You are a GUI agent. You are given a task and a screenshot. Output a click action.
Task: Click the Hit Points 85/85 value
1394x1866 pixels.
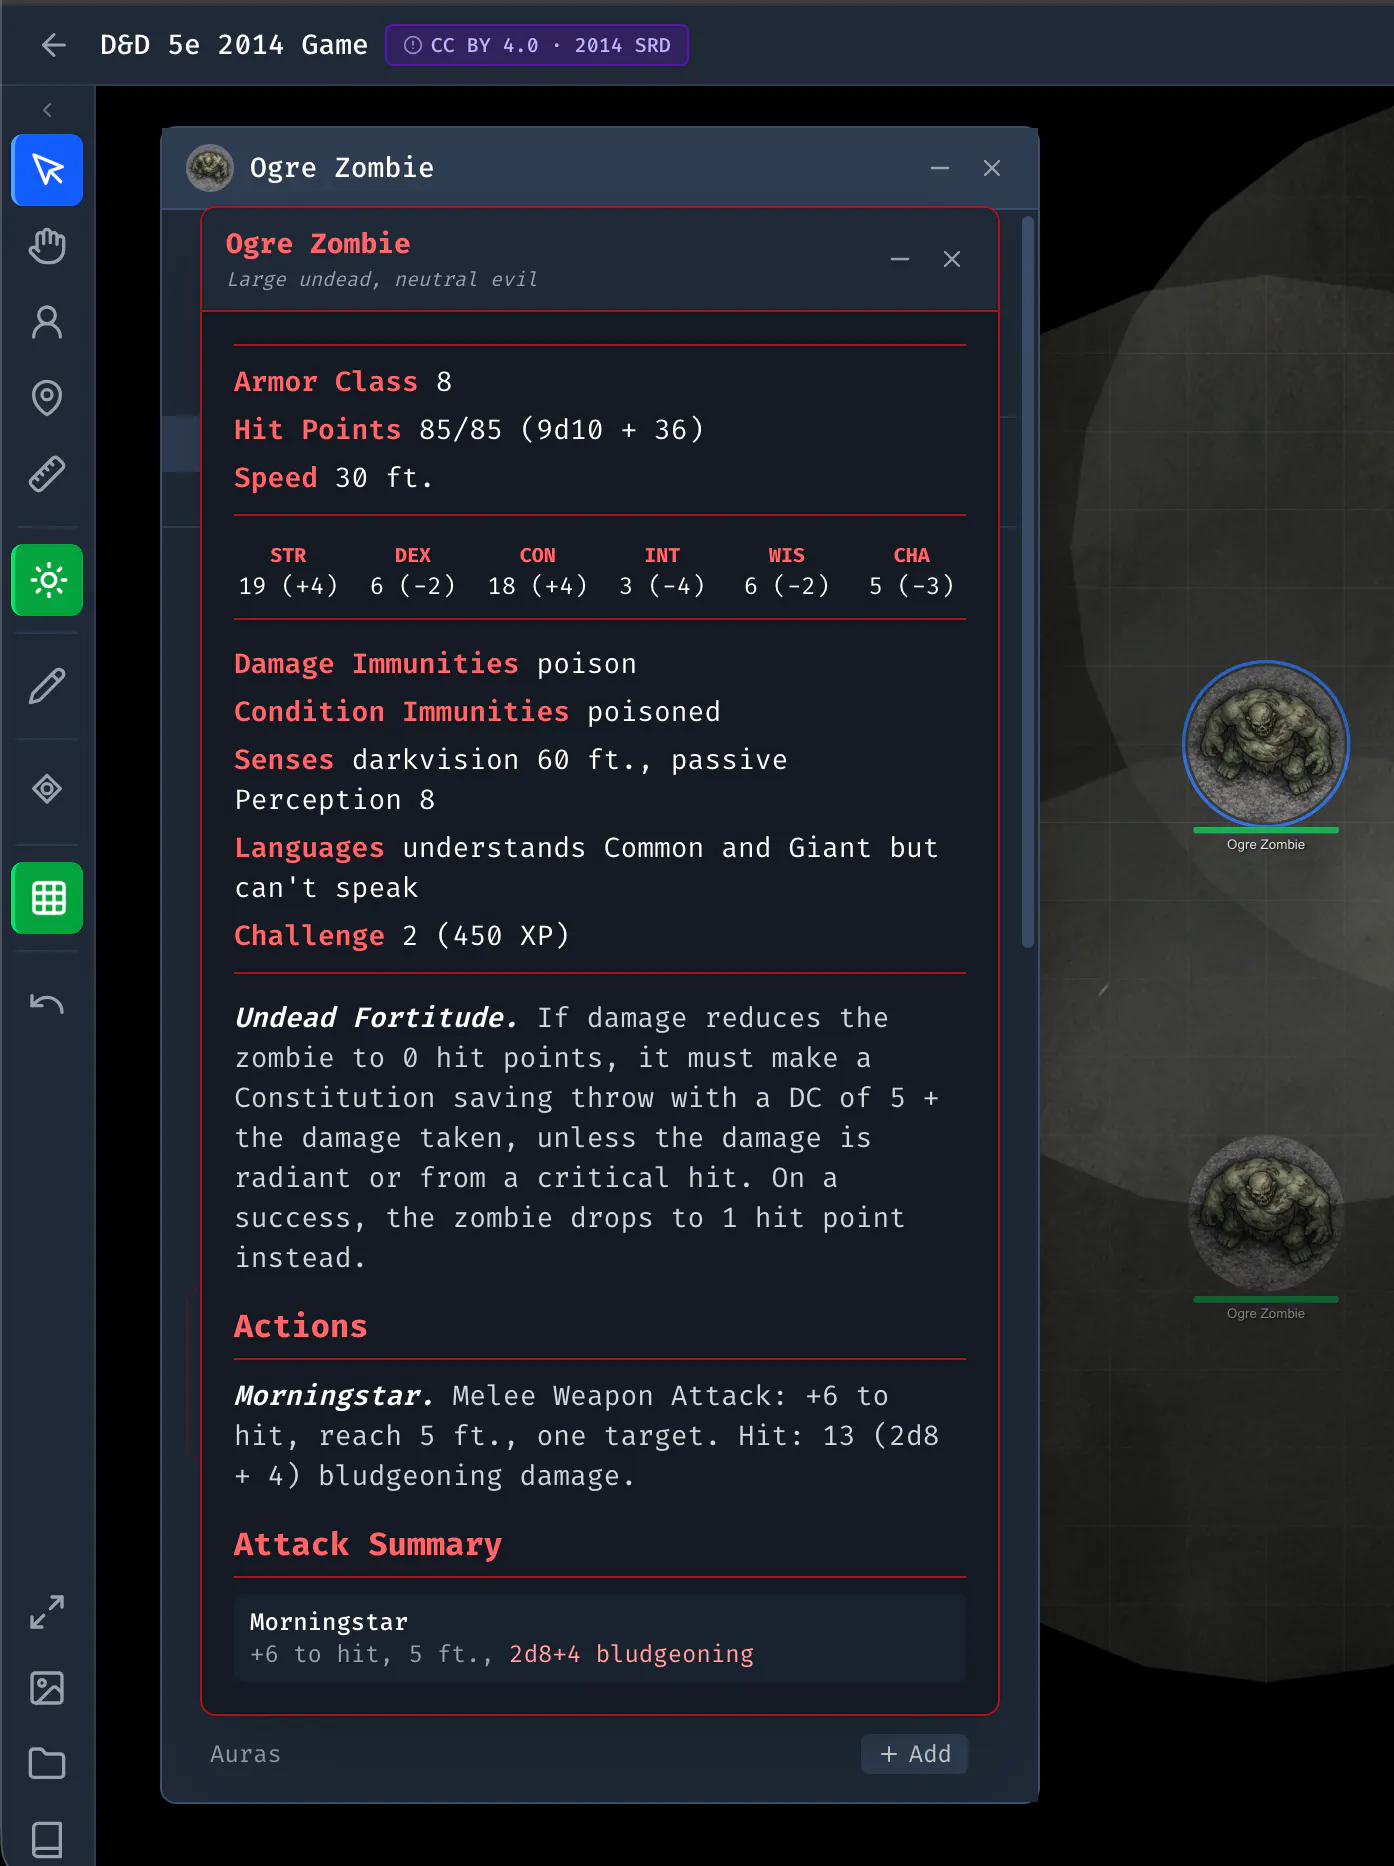coord(460,430)
